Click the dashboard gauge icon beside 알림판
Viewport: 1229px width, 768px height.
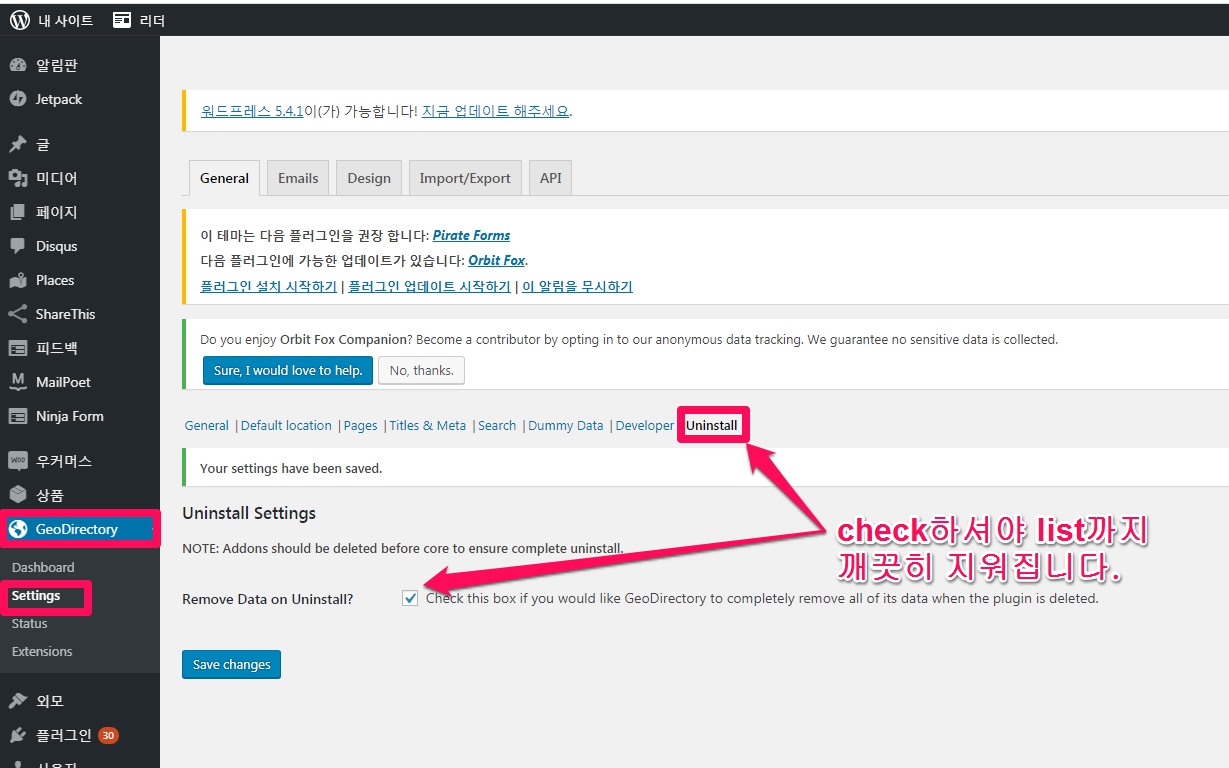click(x=18, y=65)
